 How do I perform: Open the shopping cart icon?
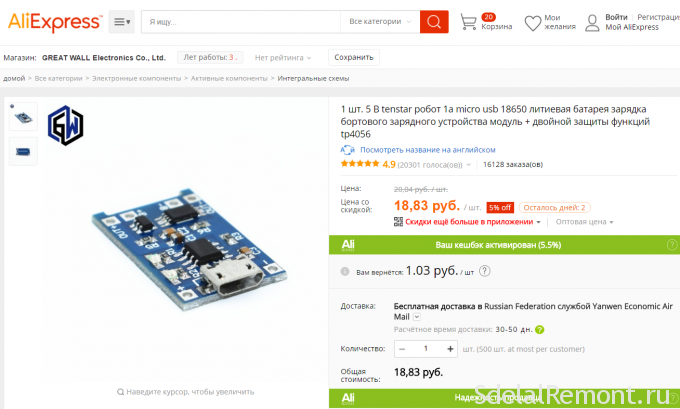[x=468, y=22]
